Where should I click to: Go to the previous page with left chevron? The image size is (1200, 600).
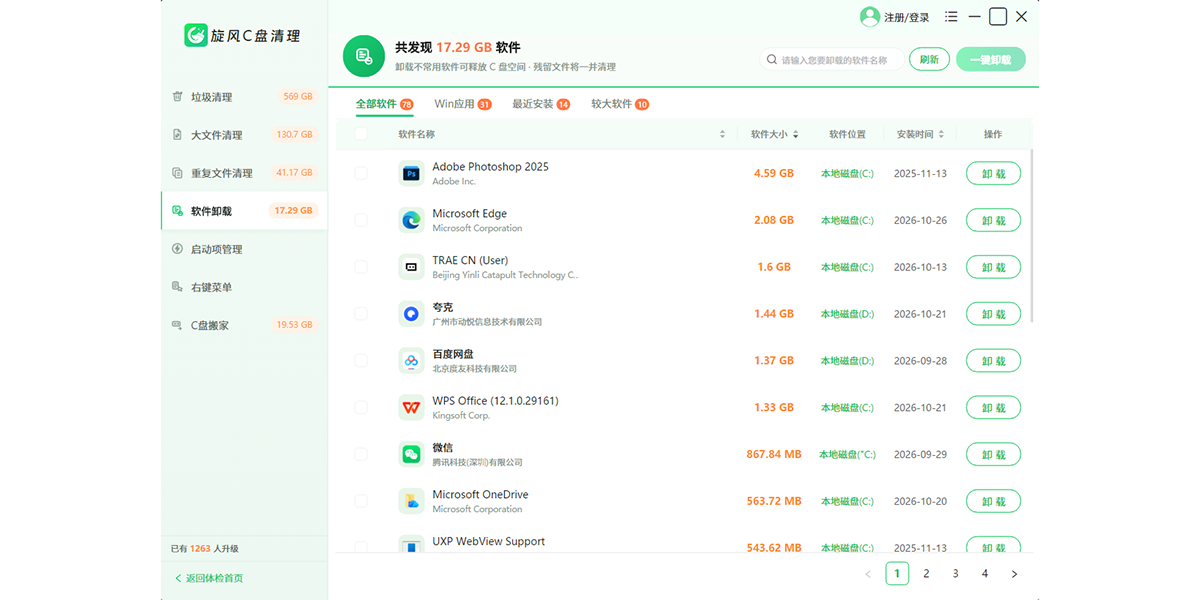point(868,574)
